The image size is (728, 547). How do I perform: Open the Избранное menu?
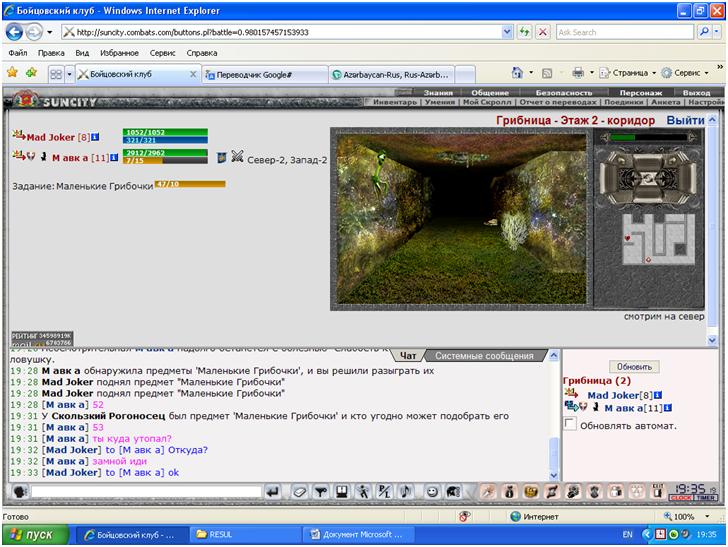point(119,53)
